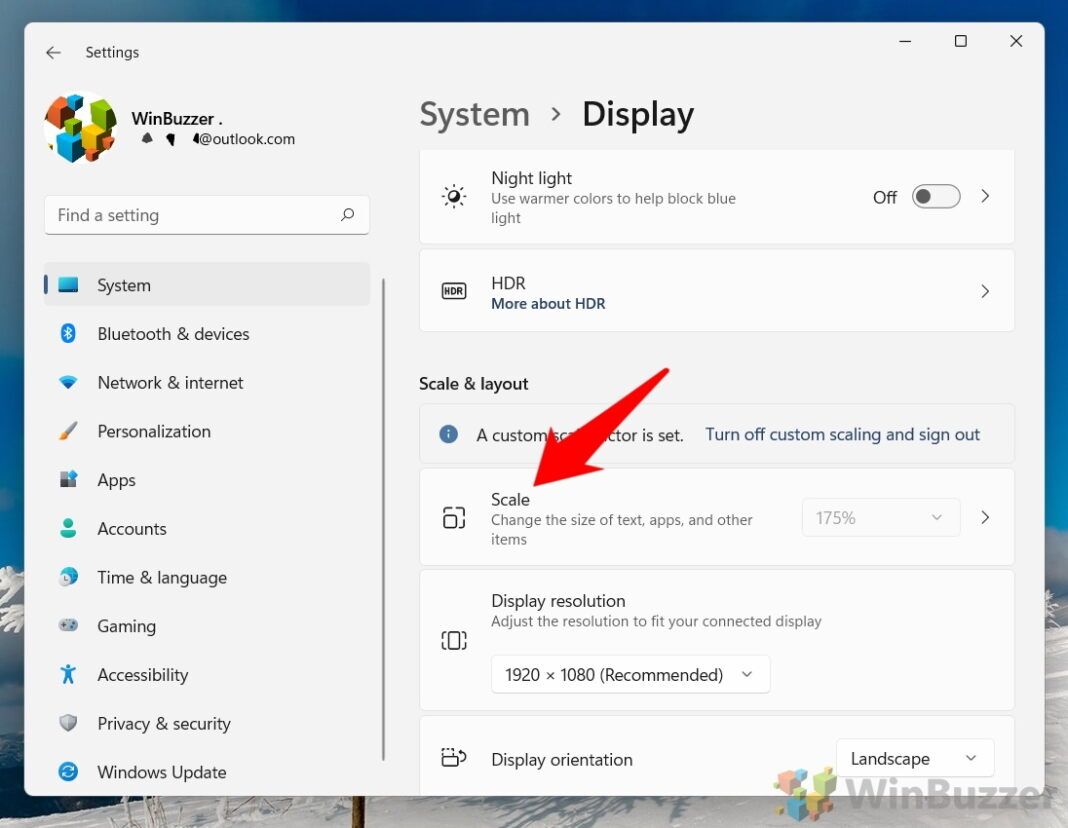
Task: Click the sidebar vertical scrollbar
Action: point(383,519)
